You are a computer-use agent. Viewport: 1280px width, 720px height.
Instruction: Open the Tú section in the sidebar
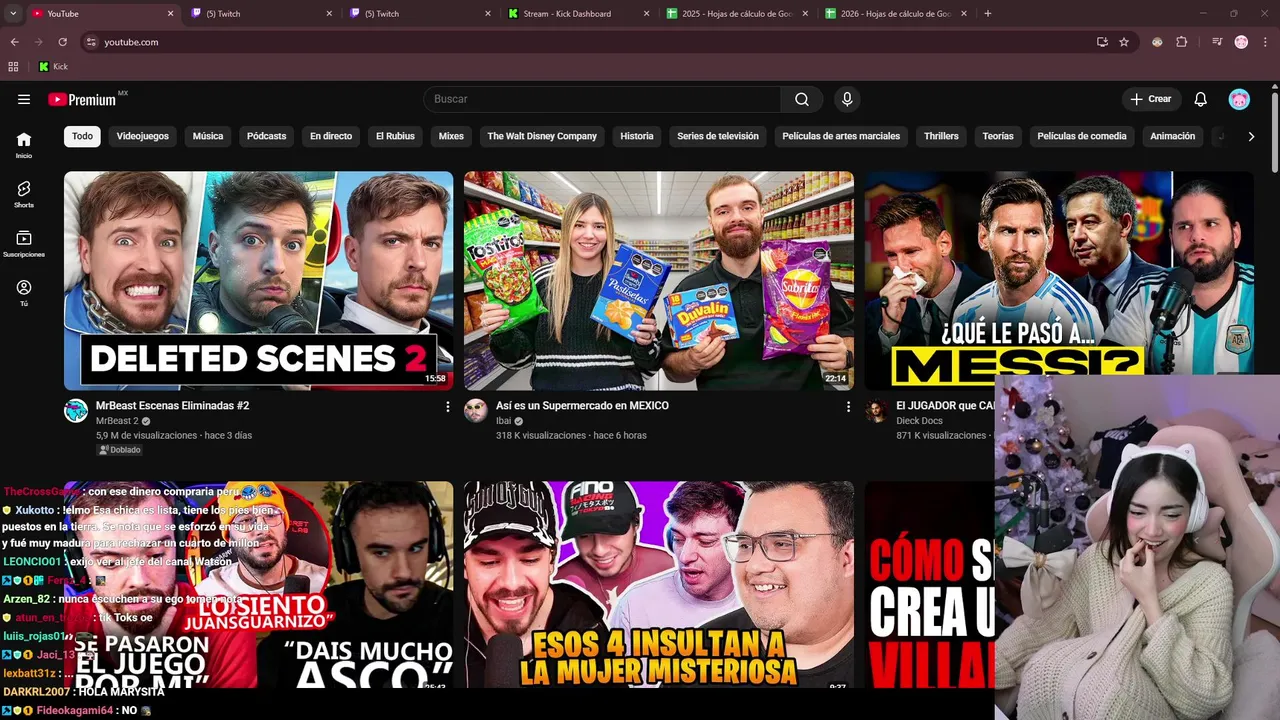click(x=24, y=293)
